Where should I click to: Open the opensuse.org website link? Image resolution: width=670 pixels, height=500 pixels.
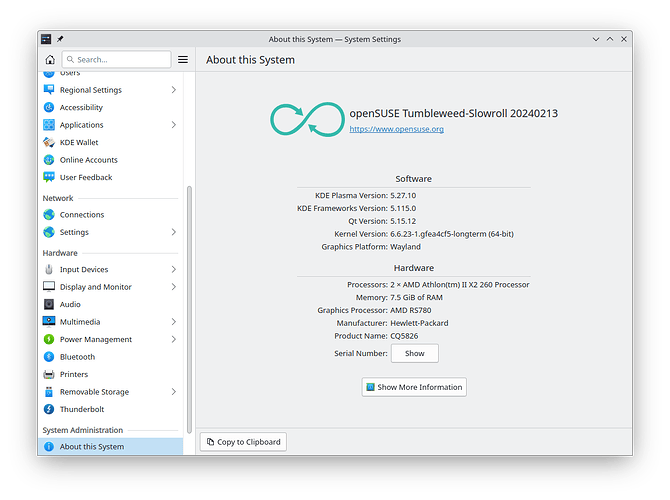(x=396, y=129)
